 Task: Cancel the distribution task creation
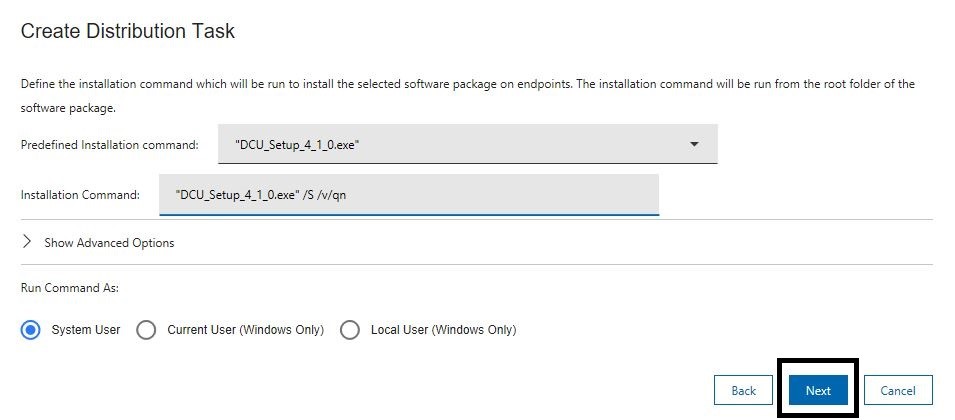[x=897, y=390]
